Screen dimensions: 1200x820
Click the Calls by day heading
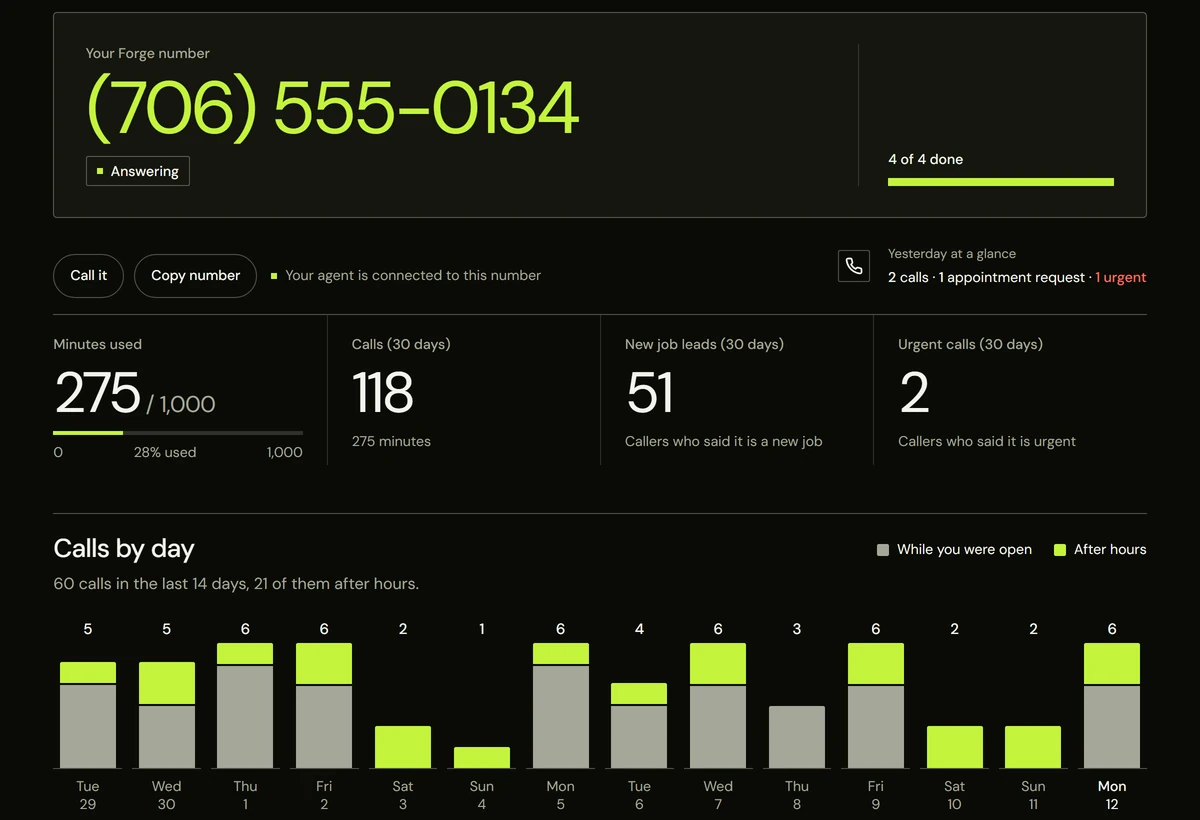[124, 549]
